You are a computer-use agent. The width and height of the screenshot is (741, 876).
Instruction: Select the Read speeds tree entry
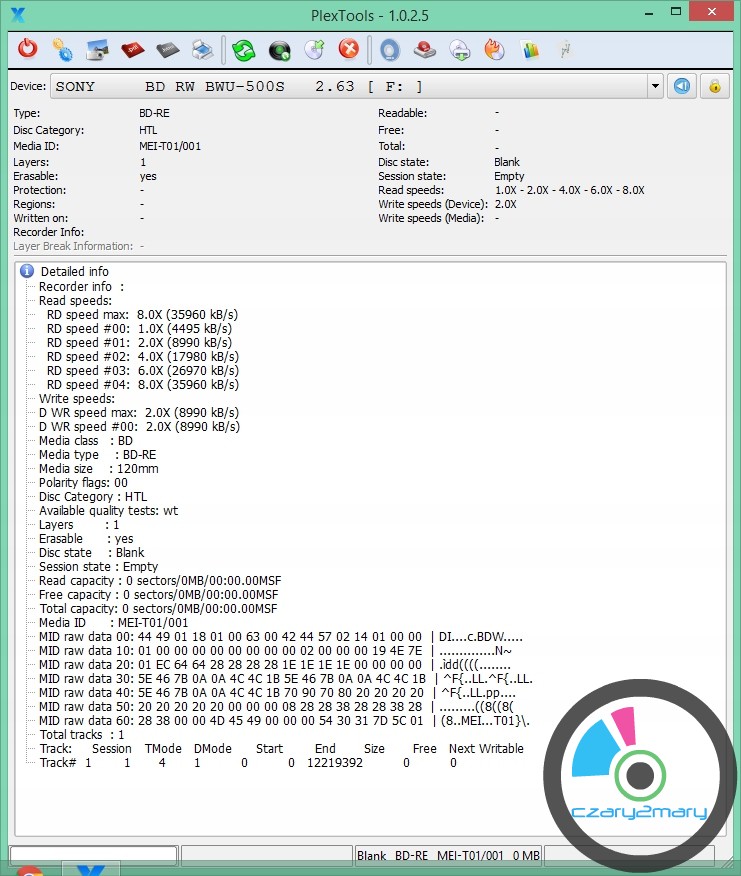point(75,300)
